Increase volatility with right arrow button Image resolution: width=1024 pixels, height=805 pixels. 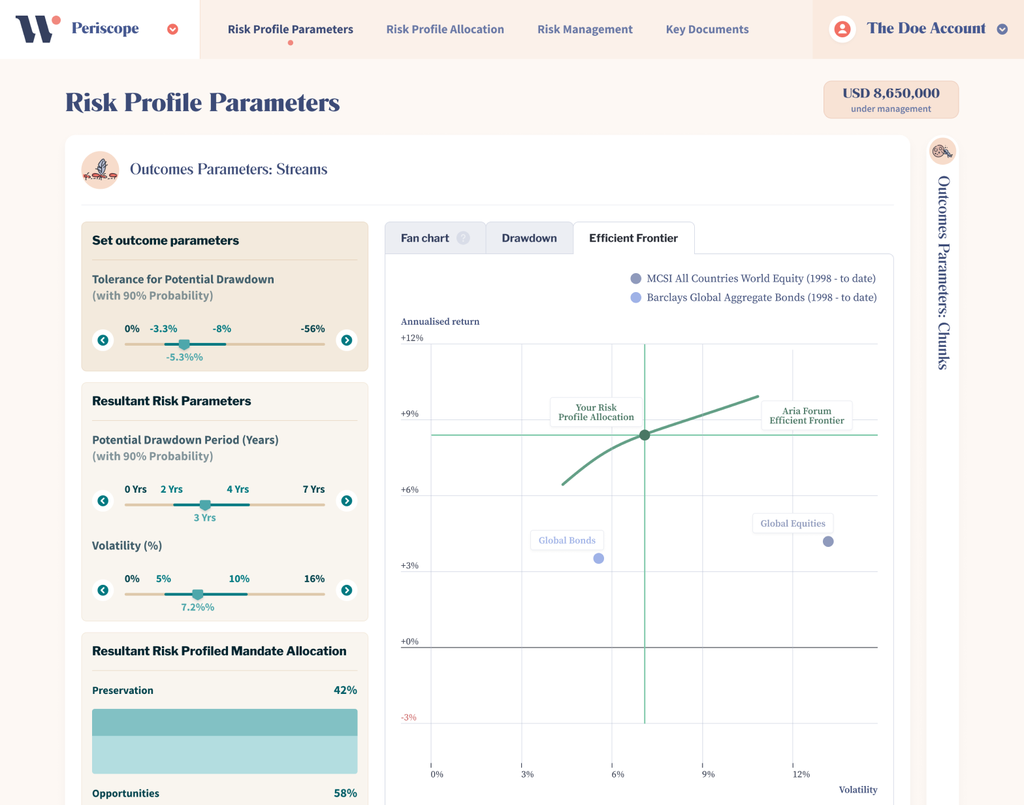tap(346, 590)
